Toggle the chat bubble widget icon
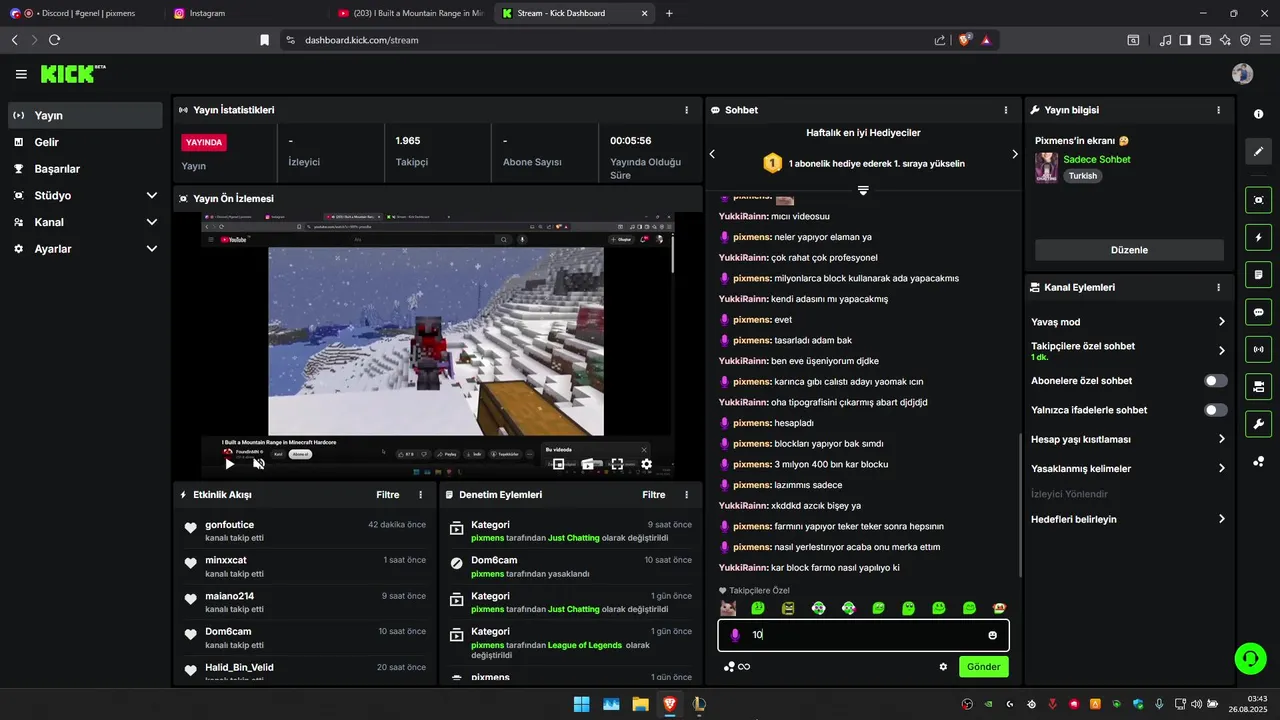 click(x=1258, y=312)
